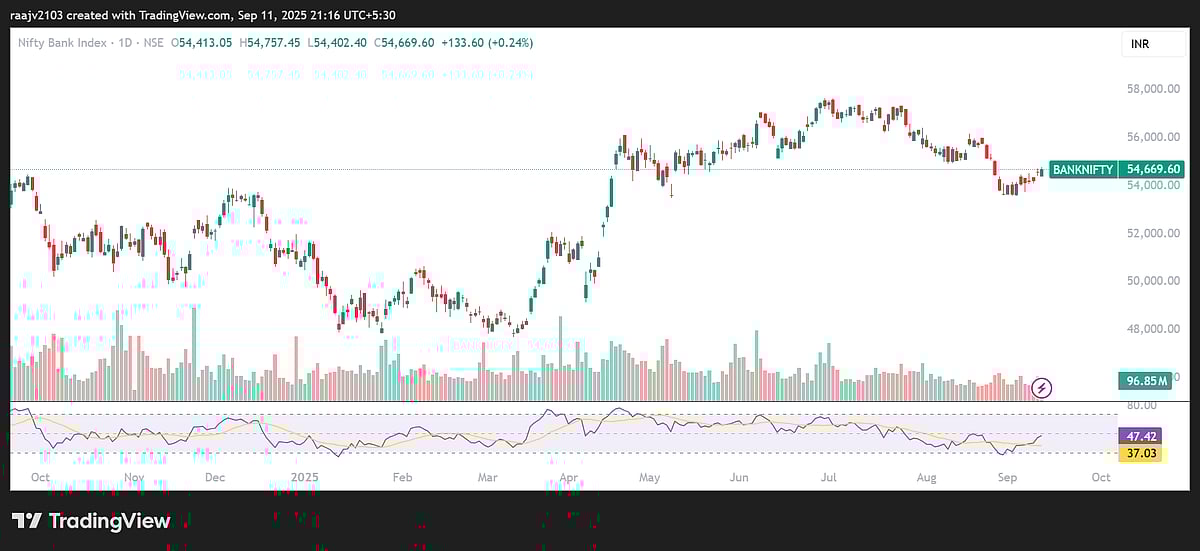Screen dimensions: 1200x551
Task: Click the 37.03 RSI average label
Action: click(1142, 454)
